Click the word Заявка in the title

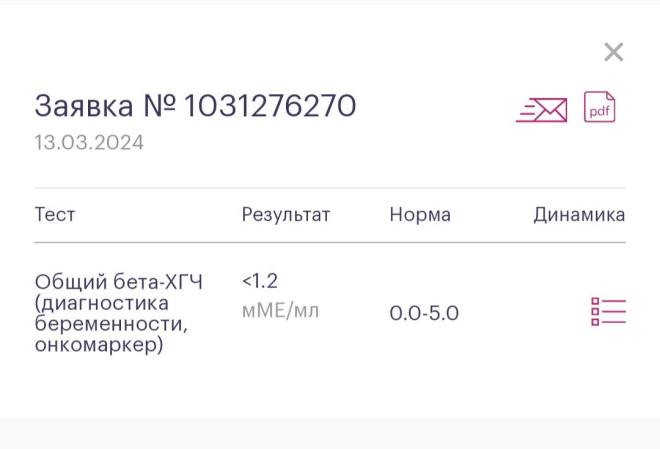pos(84,105)
